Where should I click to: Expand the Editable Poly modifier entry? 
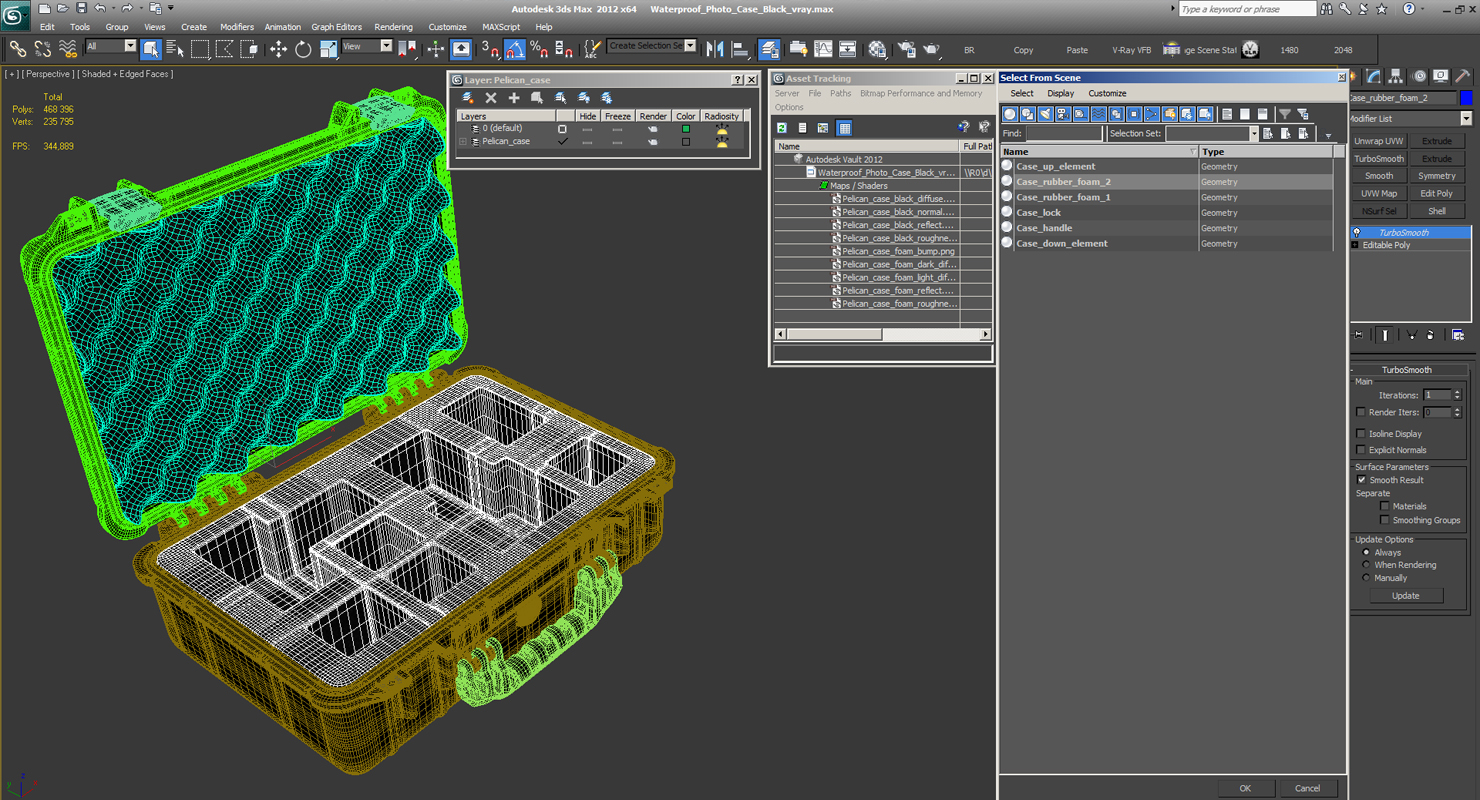point(1355,245)
